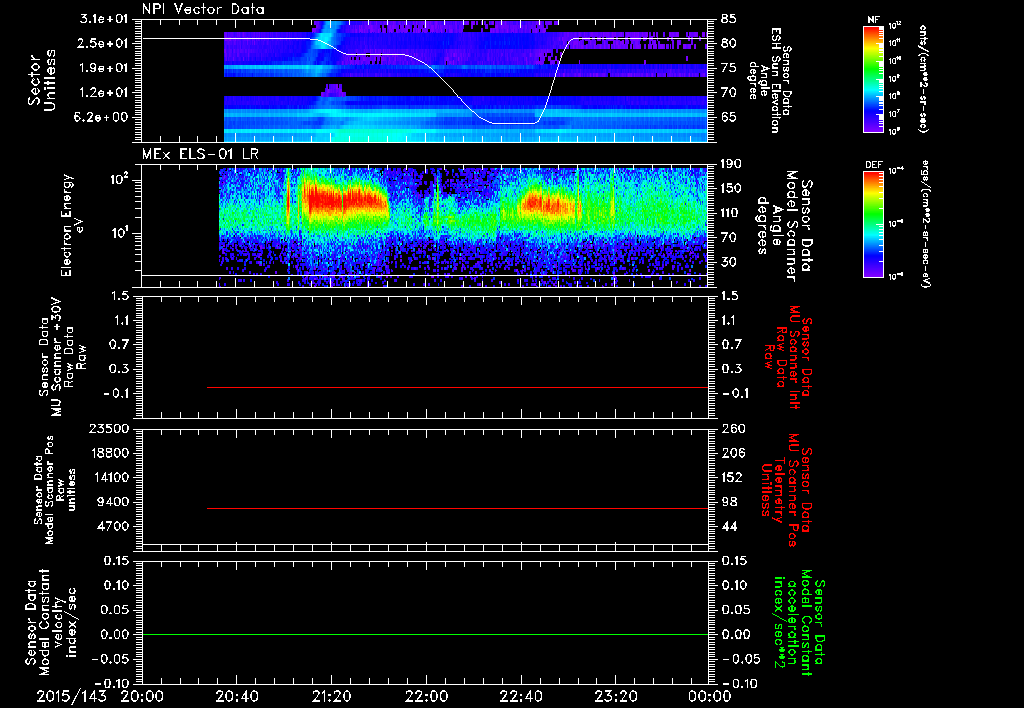The width and height of the screenshot is (1024, 708).
Task: Click the "23:20" time tick label
Action: click(x=616, y=696)
